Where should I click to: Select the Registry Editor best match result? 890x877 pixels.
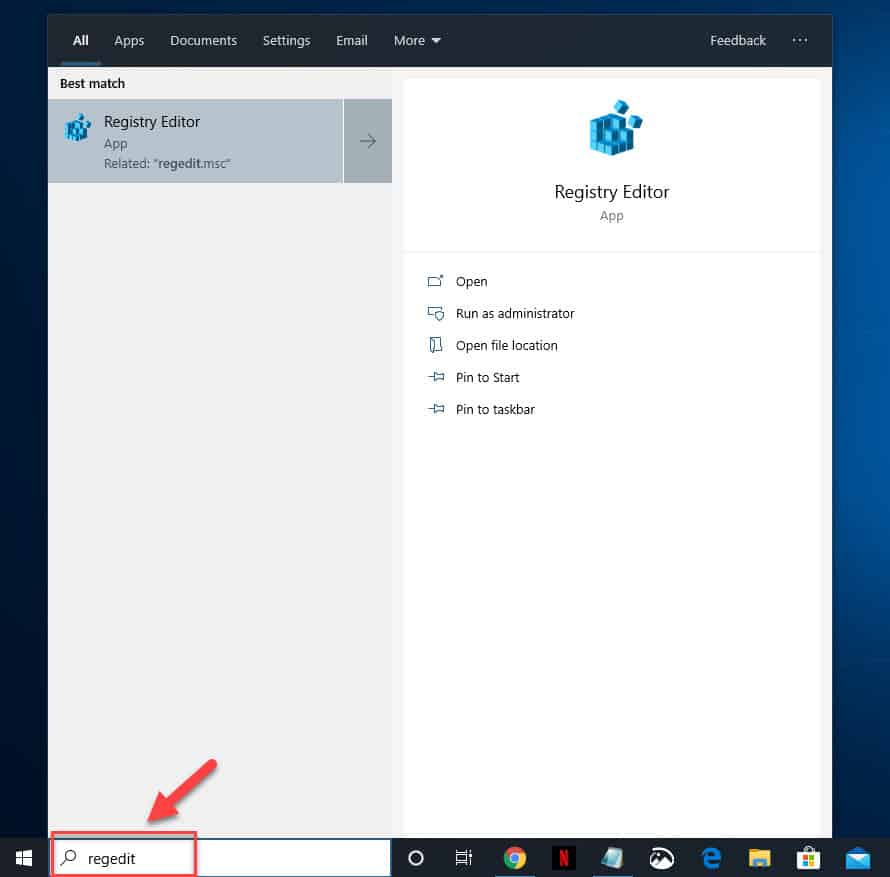click(195, 141)
